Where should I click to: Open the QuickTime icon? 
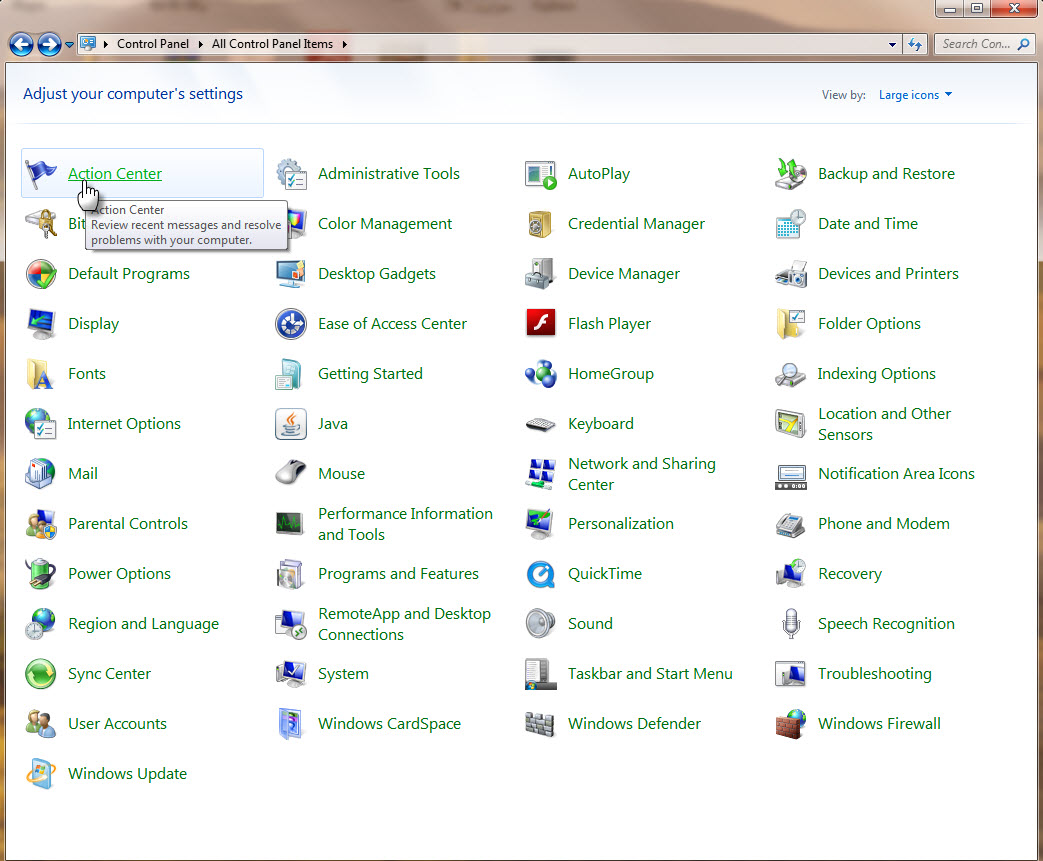tap(541, 574)
